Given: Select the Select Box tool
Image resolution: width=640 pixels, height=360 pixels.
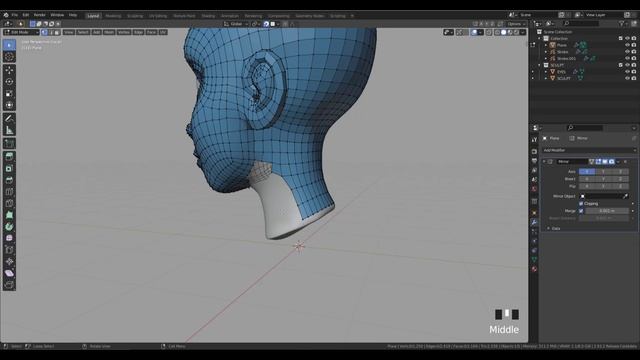Looking at the screenshot, I should [9, 45].
